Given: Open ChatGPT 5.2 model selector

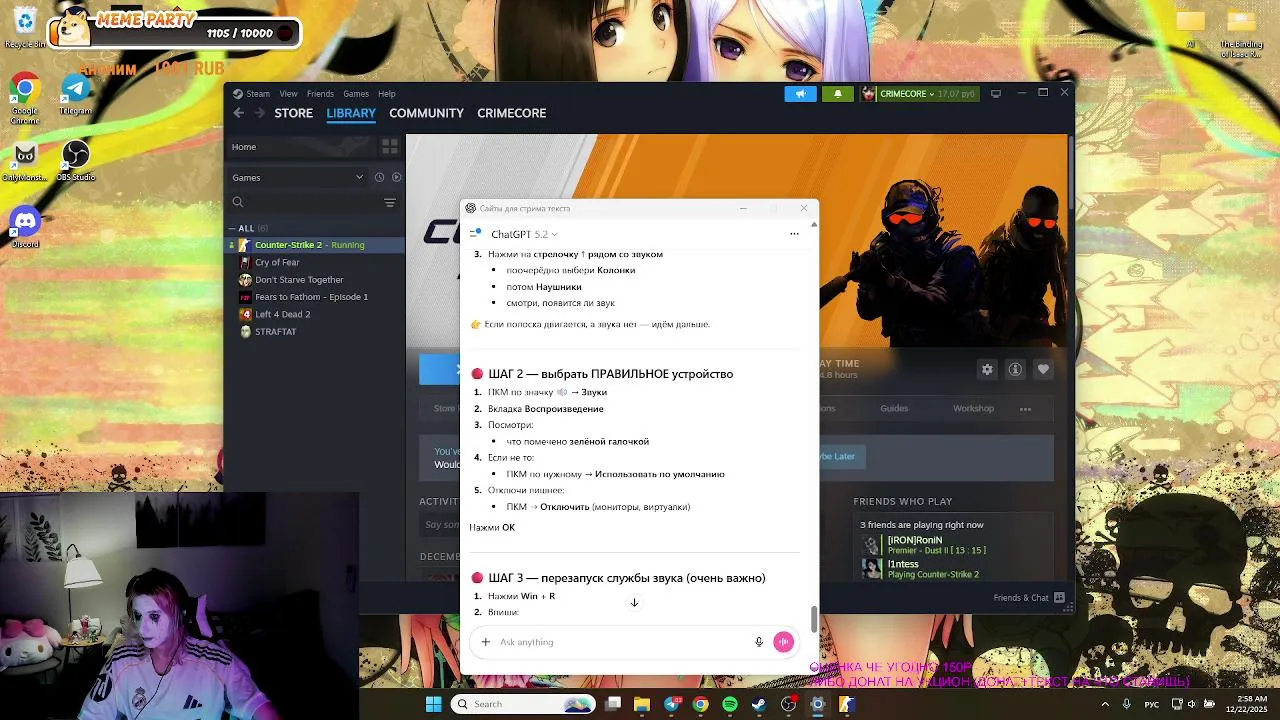Looking at the screenshot, I should [524, 234].
